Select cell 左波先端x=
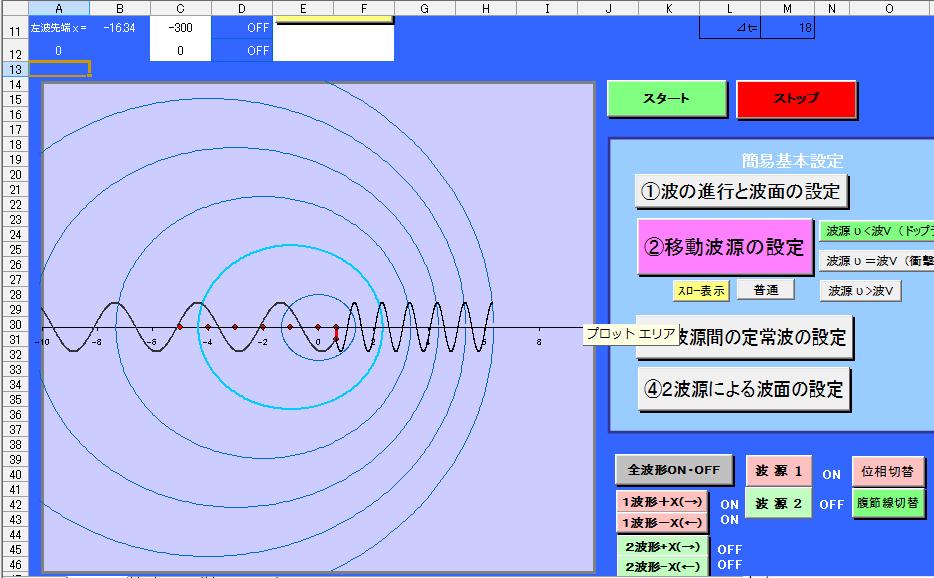The width and height of the screenshot is (934, 578). [59, 27]
